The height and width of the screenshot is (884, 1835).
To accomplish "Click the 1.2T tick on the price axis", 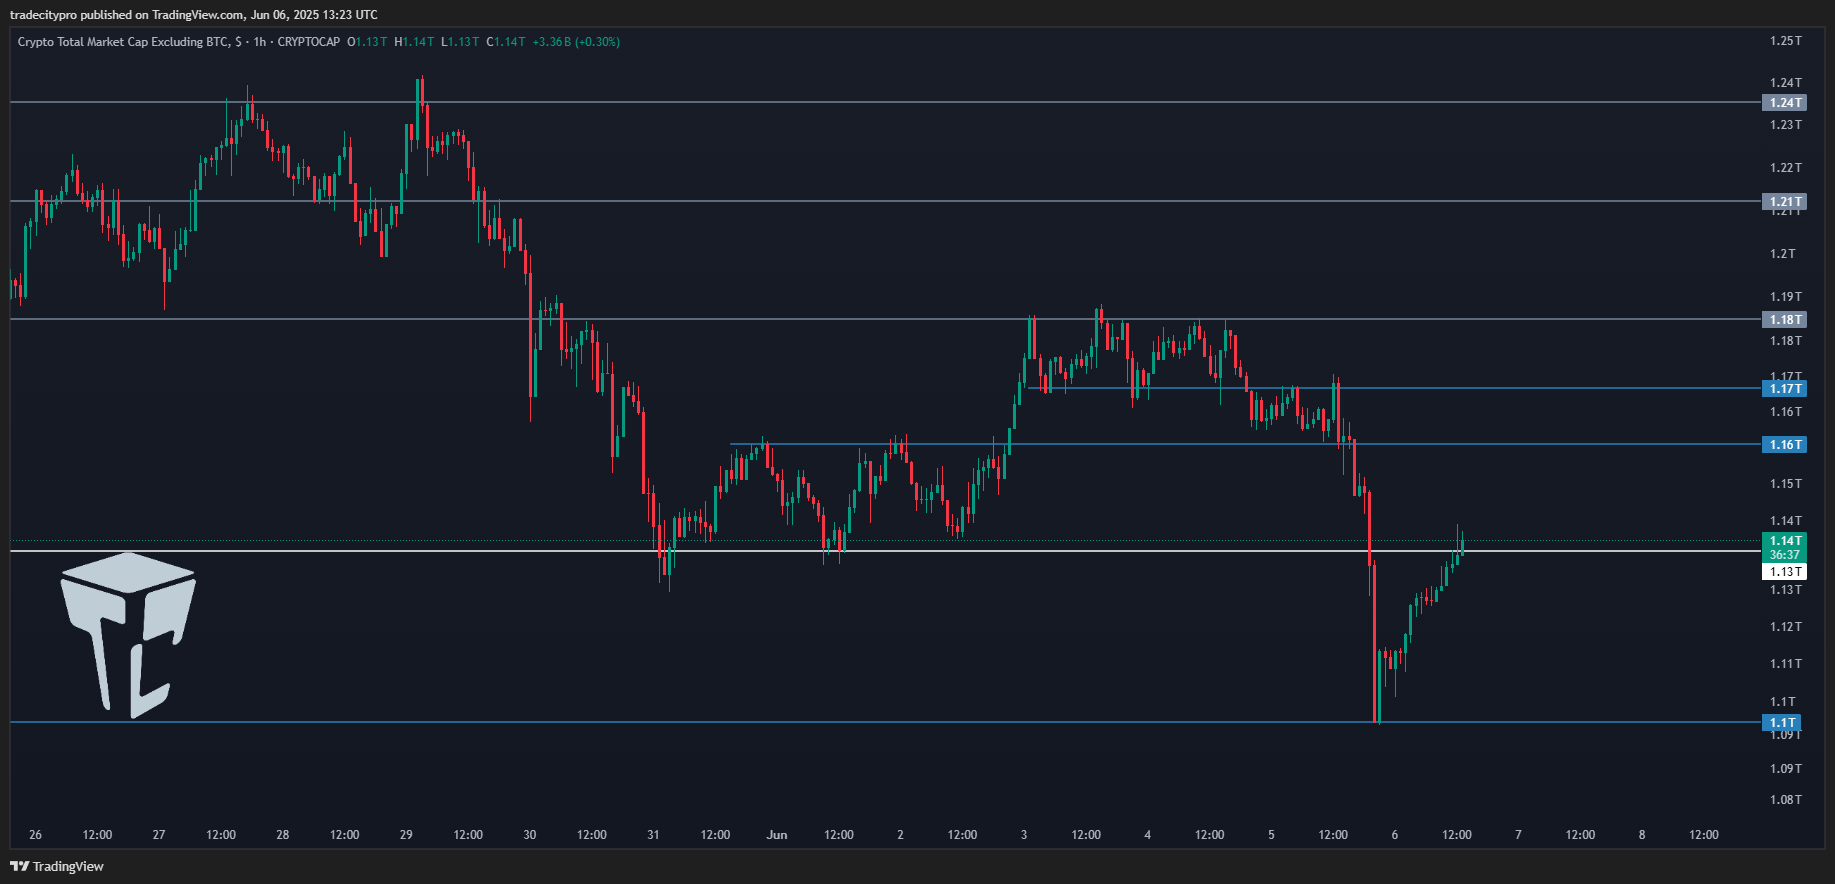I will 1782,254.
